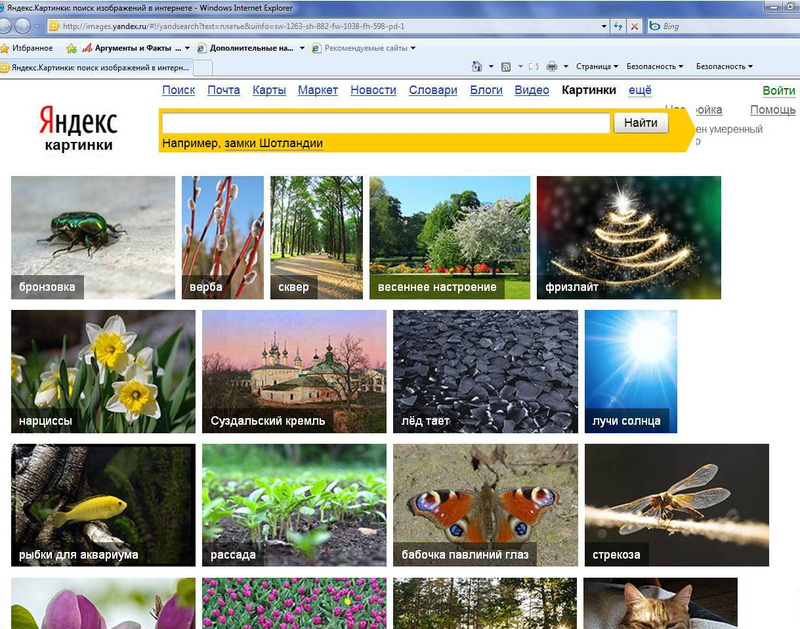The image size is (800, 629).
Task: Click the Print icon in the toolbar
Action: pyautogui.click(x=551, y=67)
